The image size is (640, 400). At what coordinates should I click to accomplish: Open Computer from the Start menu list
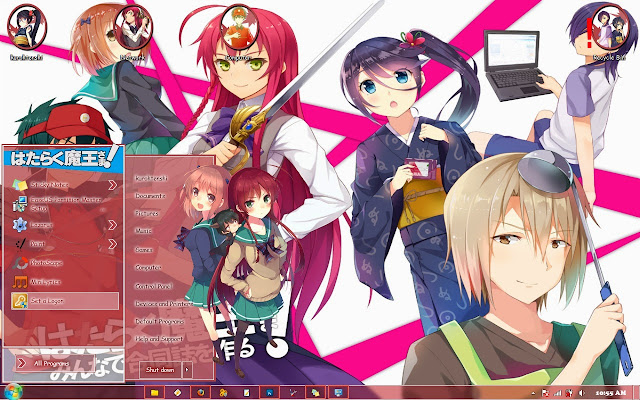(x=148, y=268)
